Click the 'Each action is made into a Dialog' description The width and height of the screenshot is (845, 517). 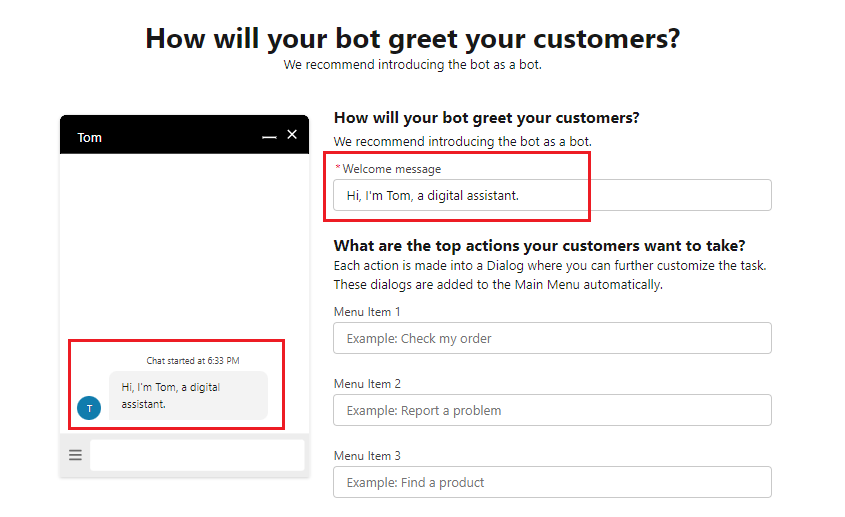point(549,266)
